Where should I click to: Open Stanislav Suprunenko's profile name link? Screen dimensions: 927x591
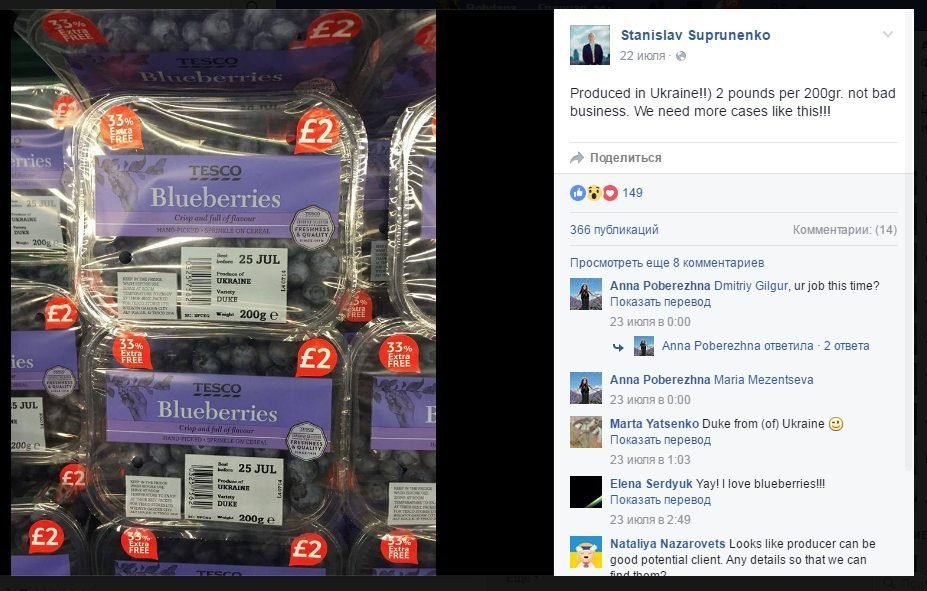click(x=695, y=35)
